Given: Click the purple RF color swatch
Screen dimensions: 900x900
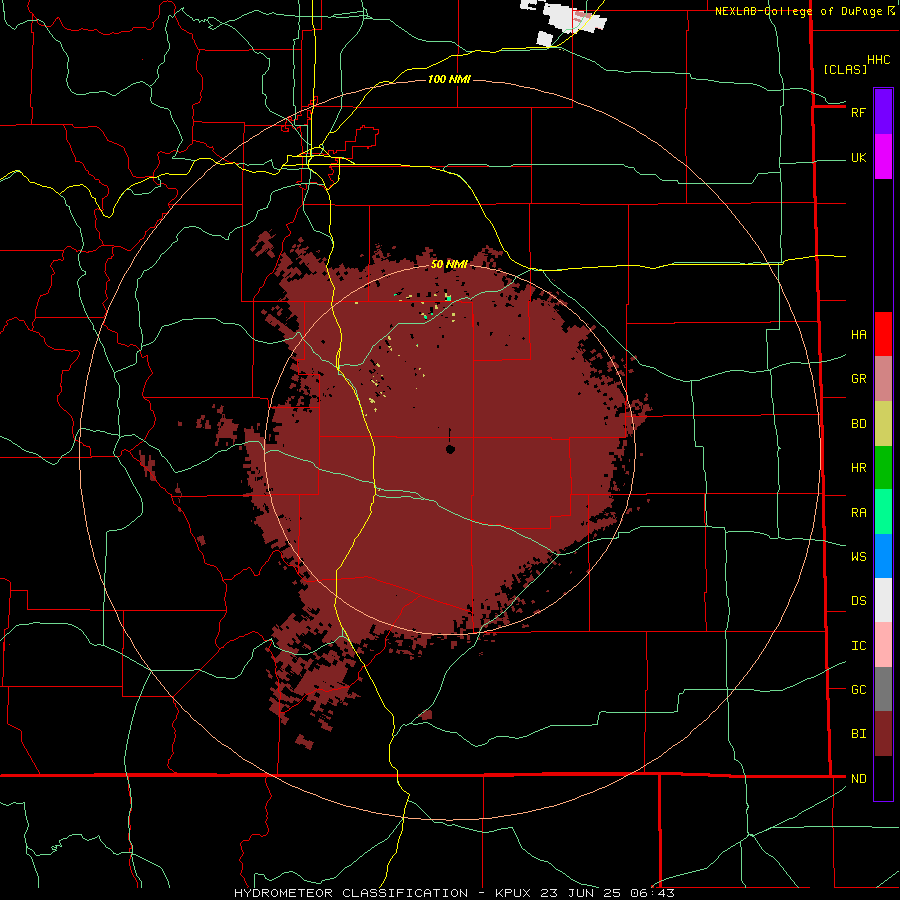Looking at the screenshot, I should pyautogui.click(x=883, y=112).
